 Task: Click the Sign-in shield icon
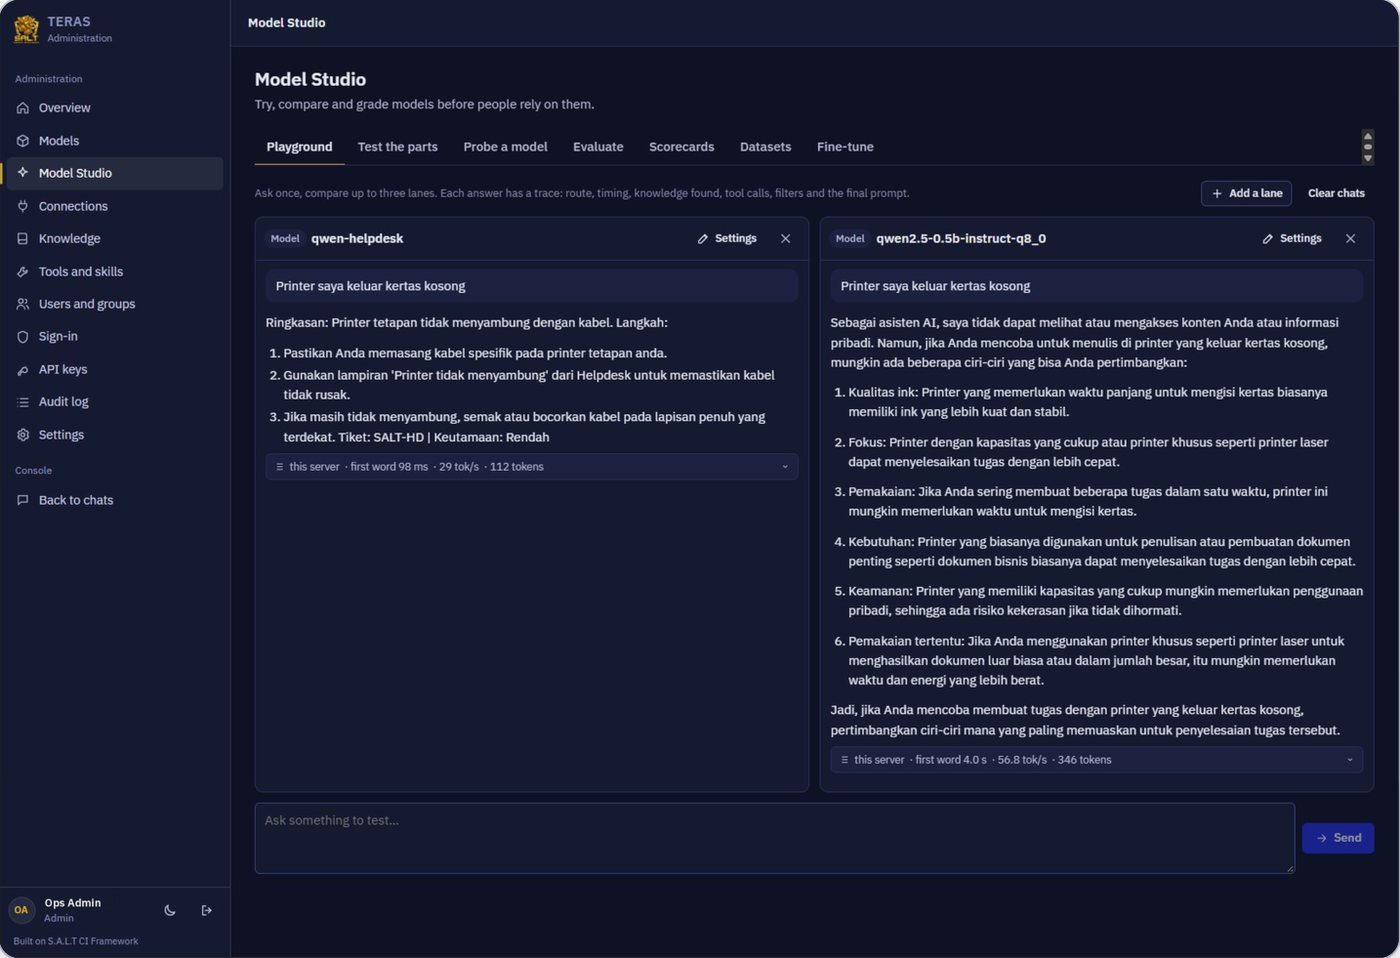click(x=23, y=337)
